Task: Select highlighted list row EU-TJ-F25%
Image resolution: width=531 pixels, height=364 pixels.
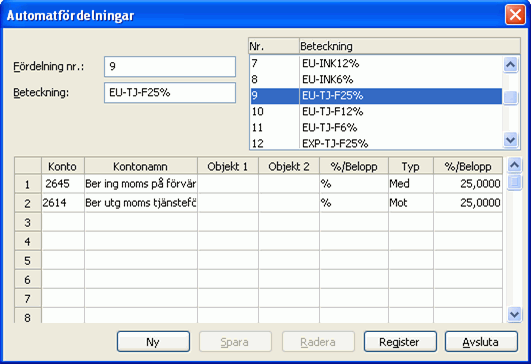Action: 376,95
